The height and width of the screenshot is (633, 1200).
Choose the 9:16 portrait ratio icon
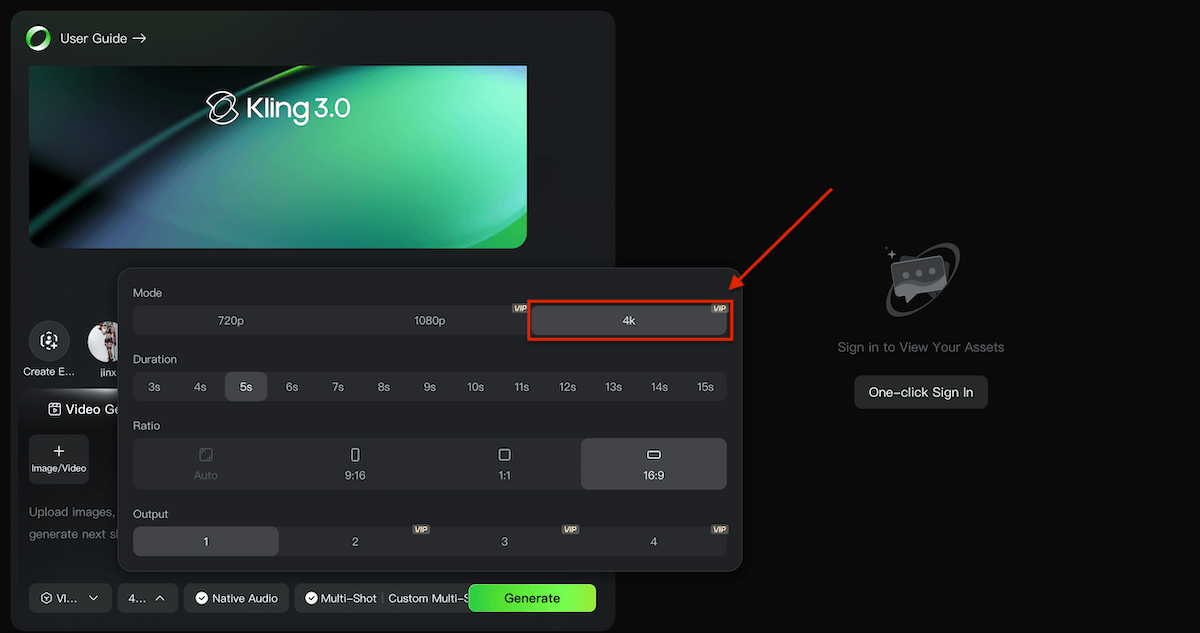click(355, 455)
